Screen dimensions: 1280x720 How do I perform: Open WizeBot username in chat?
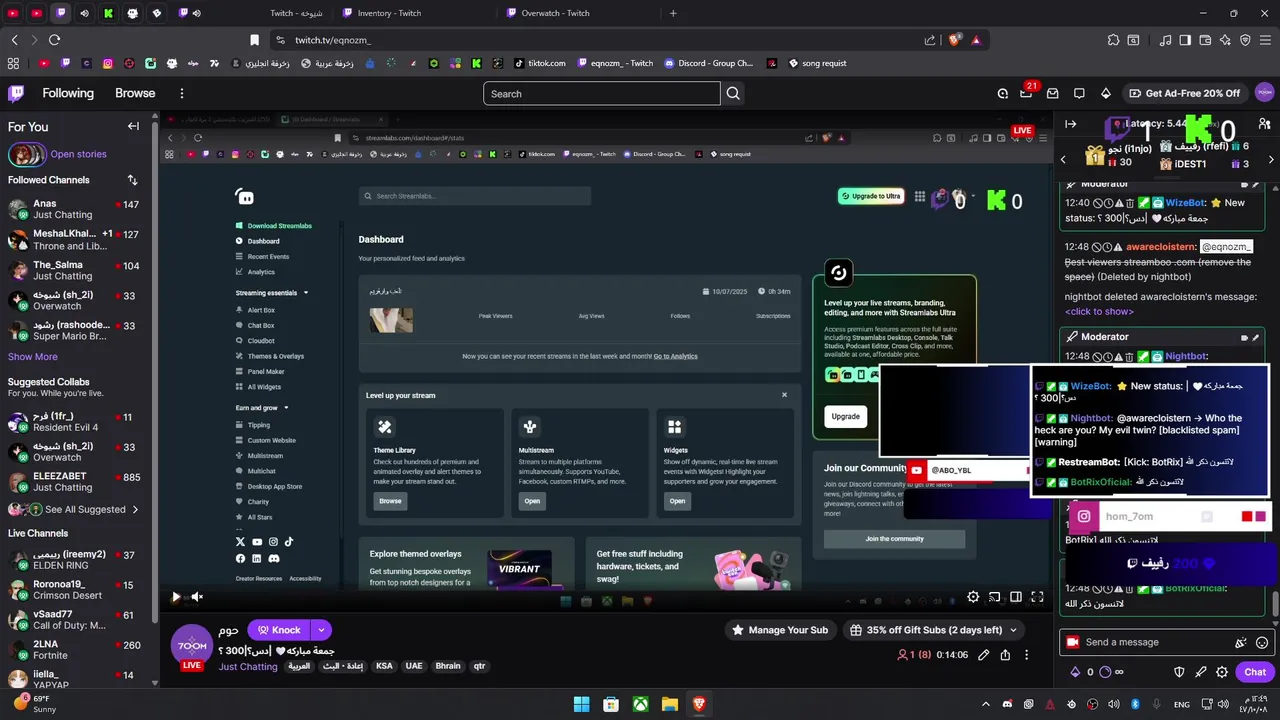pyautogui.click(x=1186, y=202)
